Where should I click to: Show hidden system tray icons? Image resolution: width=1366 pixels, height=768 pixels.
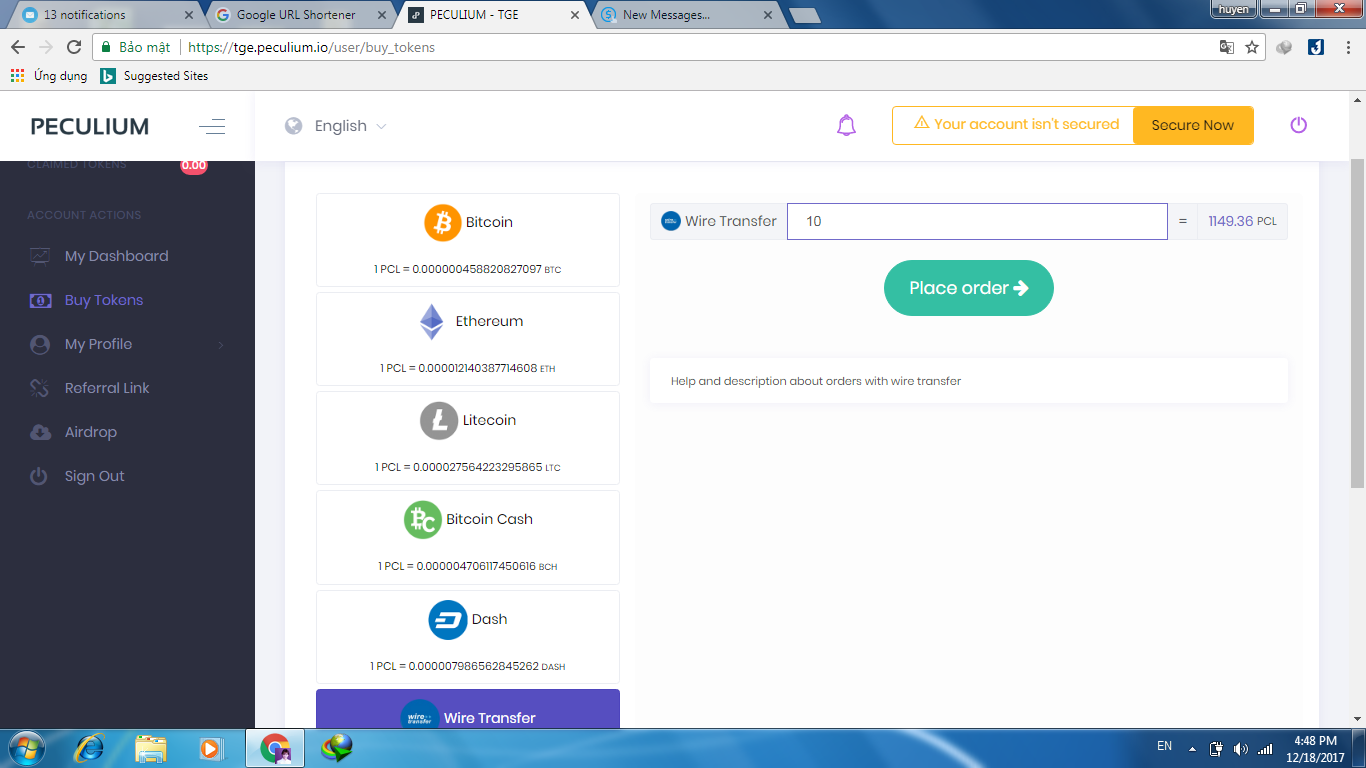(x=1192, y=748)
